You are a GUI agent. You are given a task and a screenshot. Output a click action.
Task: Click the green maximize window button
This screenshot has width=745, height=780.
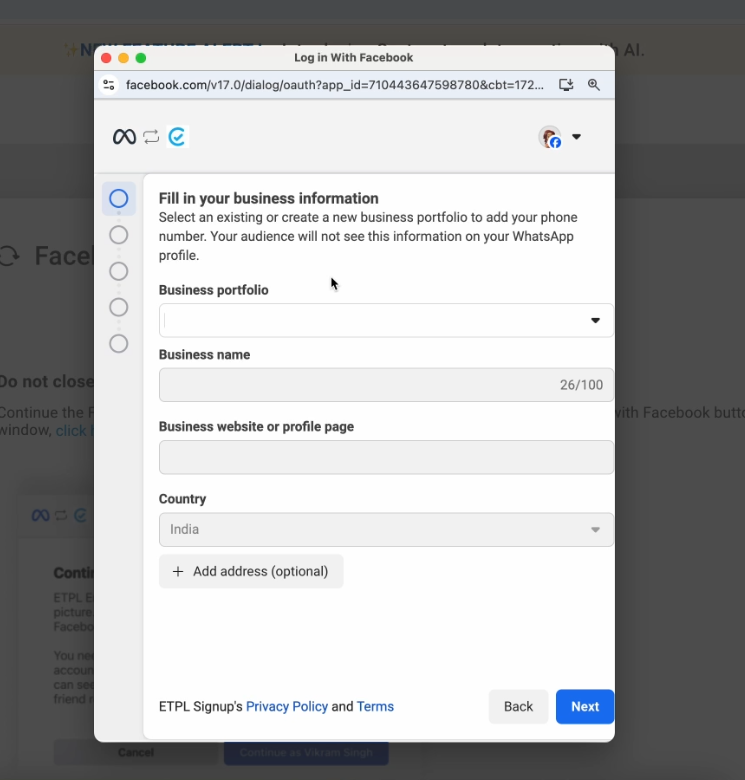click(x=141, y=58)
